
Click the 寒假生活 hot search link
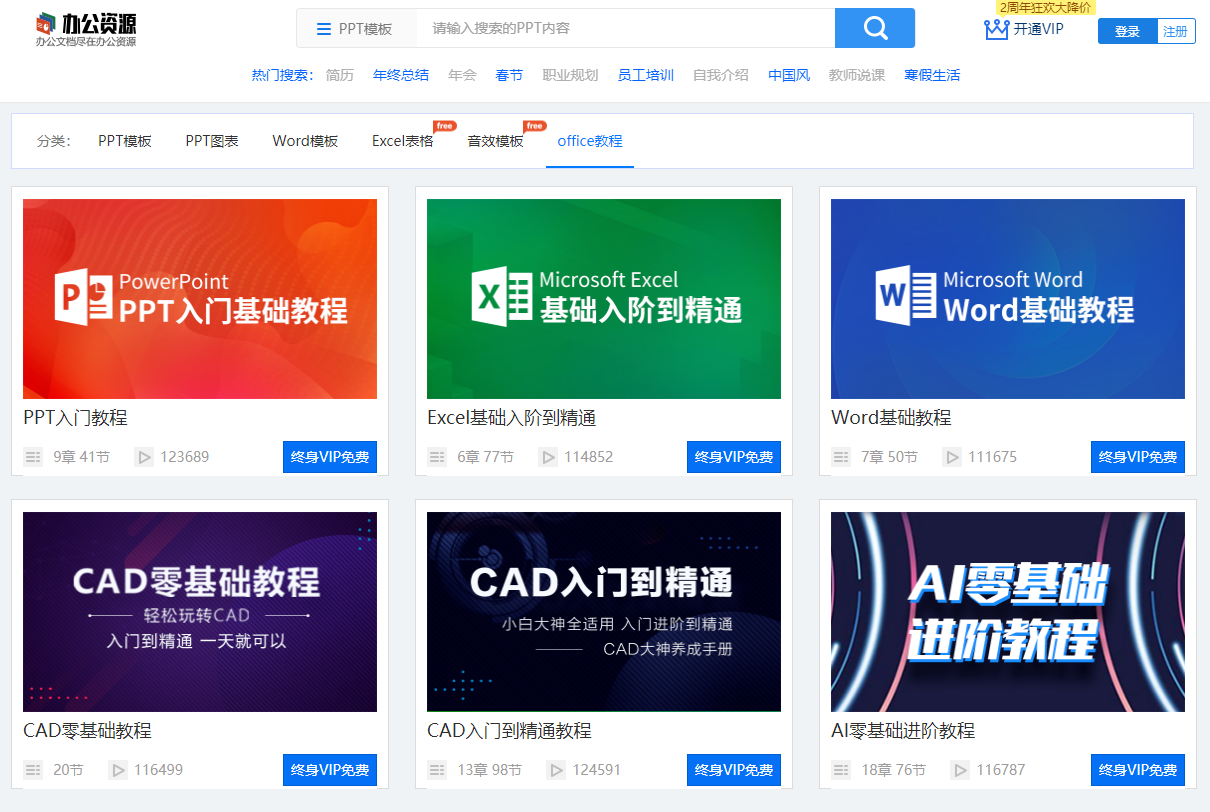(x=932, y=75)
